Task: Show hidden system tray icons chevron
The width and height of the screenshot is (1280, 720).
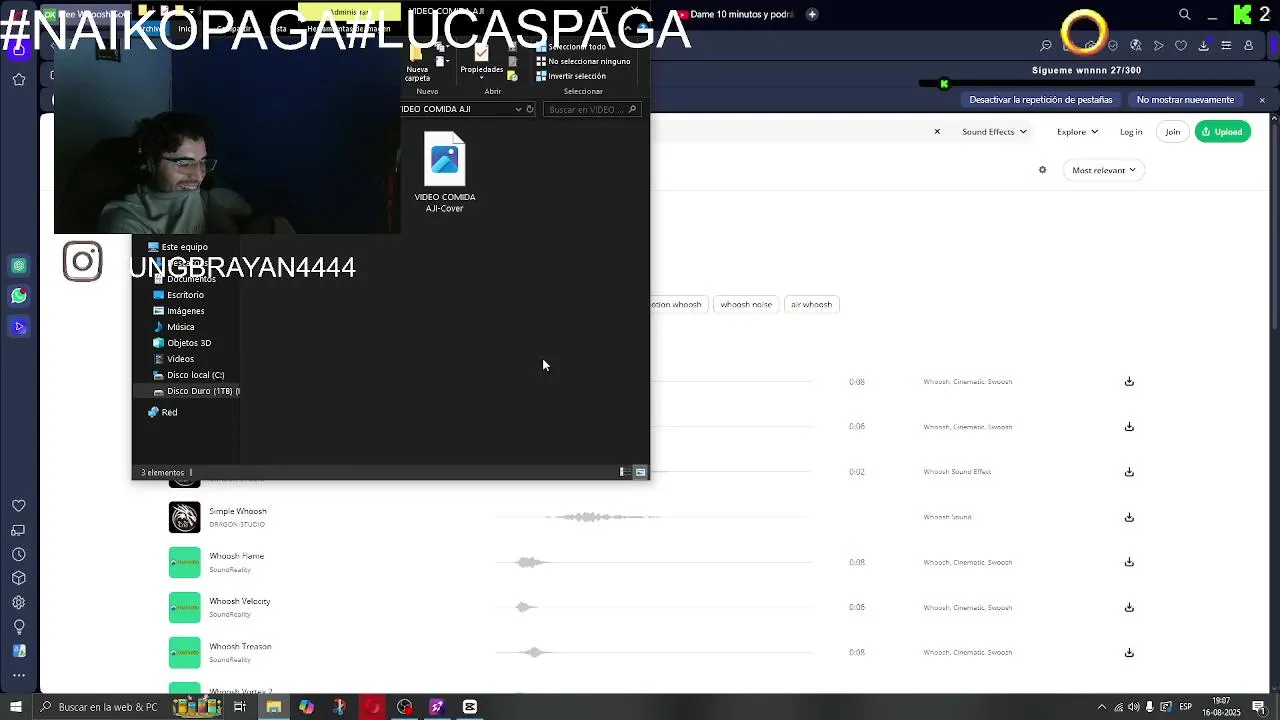Action: (x=1102, y=707)
